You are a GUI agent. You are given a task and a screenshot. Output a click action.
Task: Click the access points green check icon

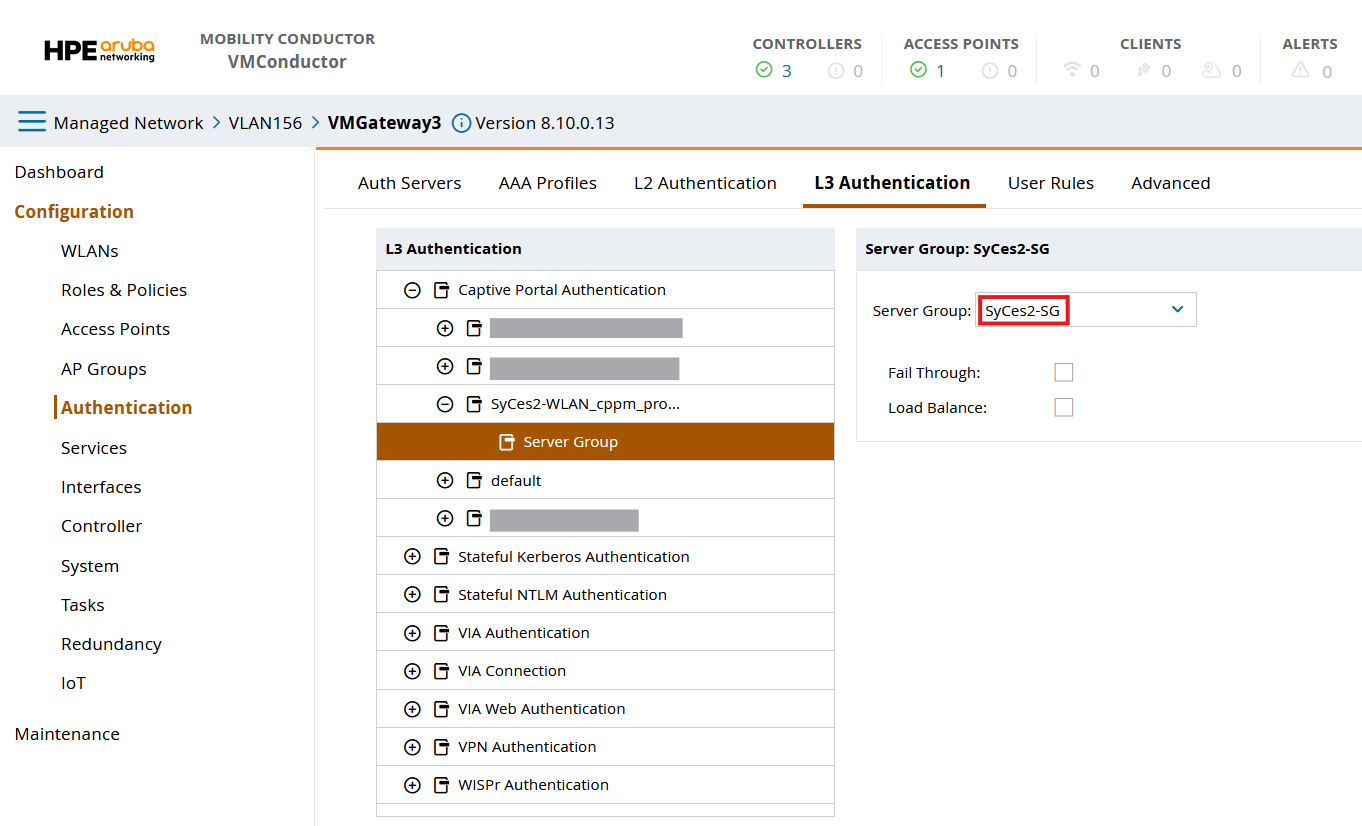918,70
